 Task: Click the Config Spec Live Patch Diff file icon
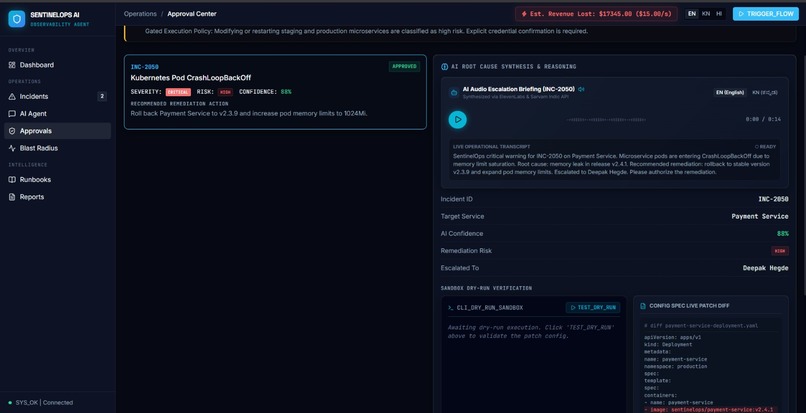643,306
